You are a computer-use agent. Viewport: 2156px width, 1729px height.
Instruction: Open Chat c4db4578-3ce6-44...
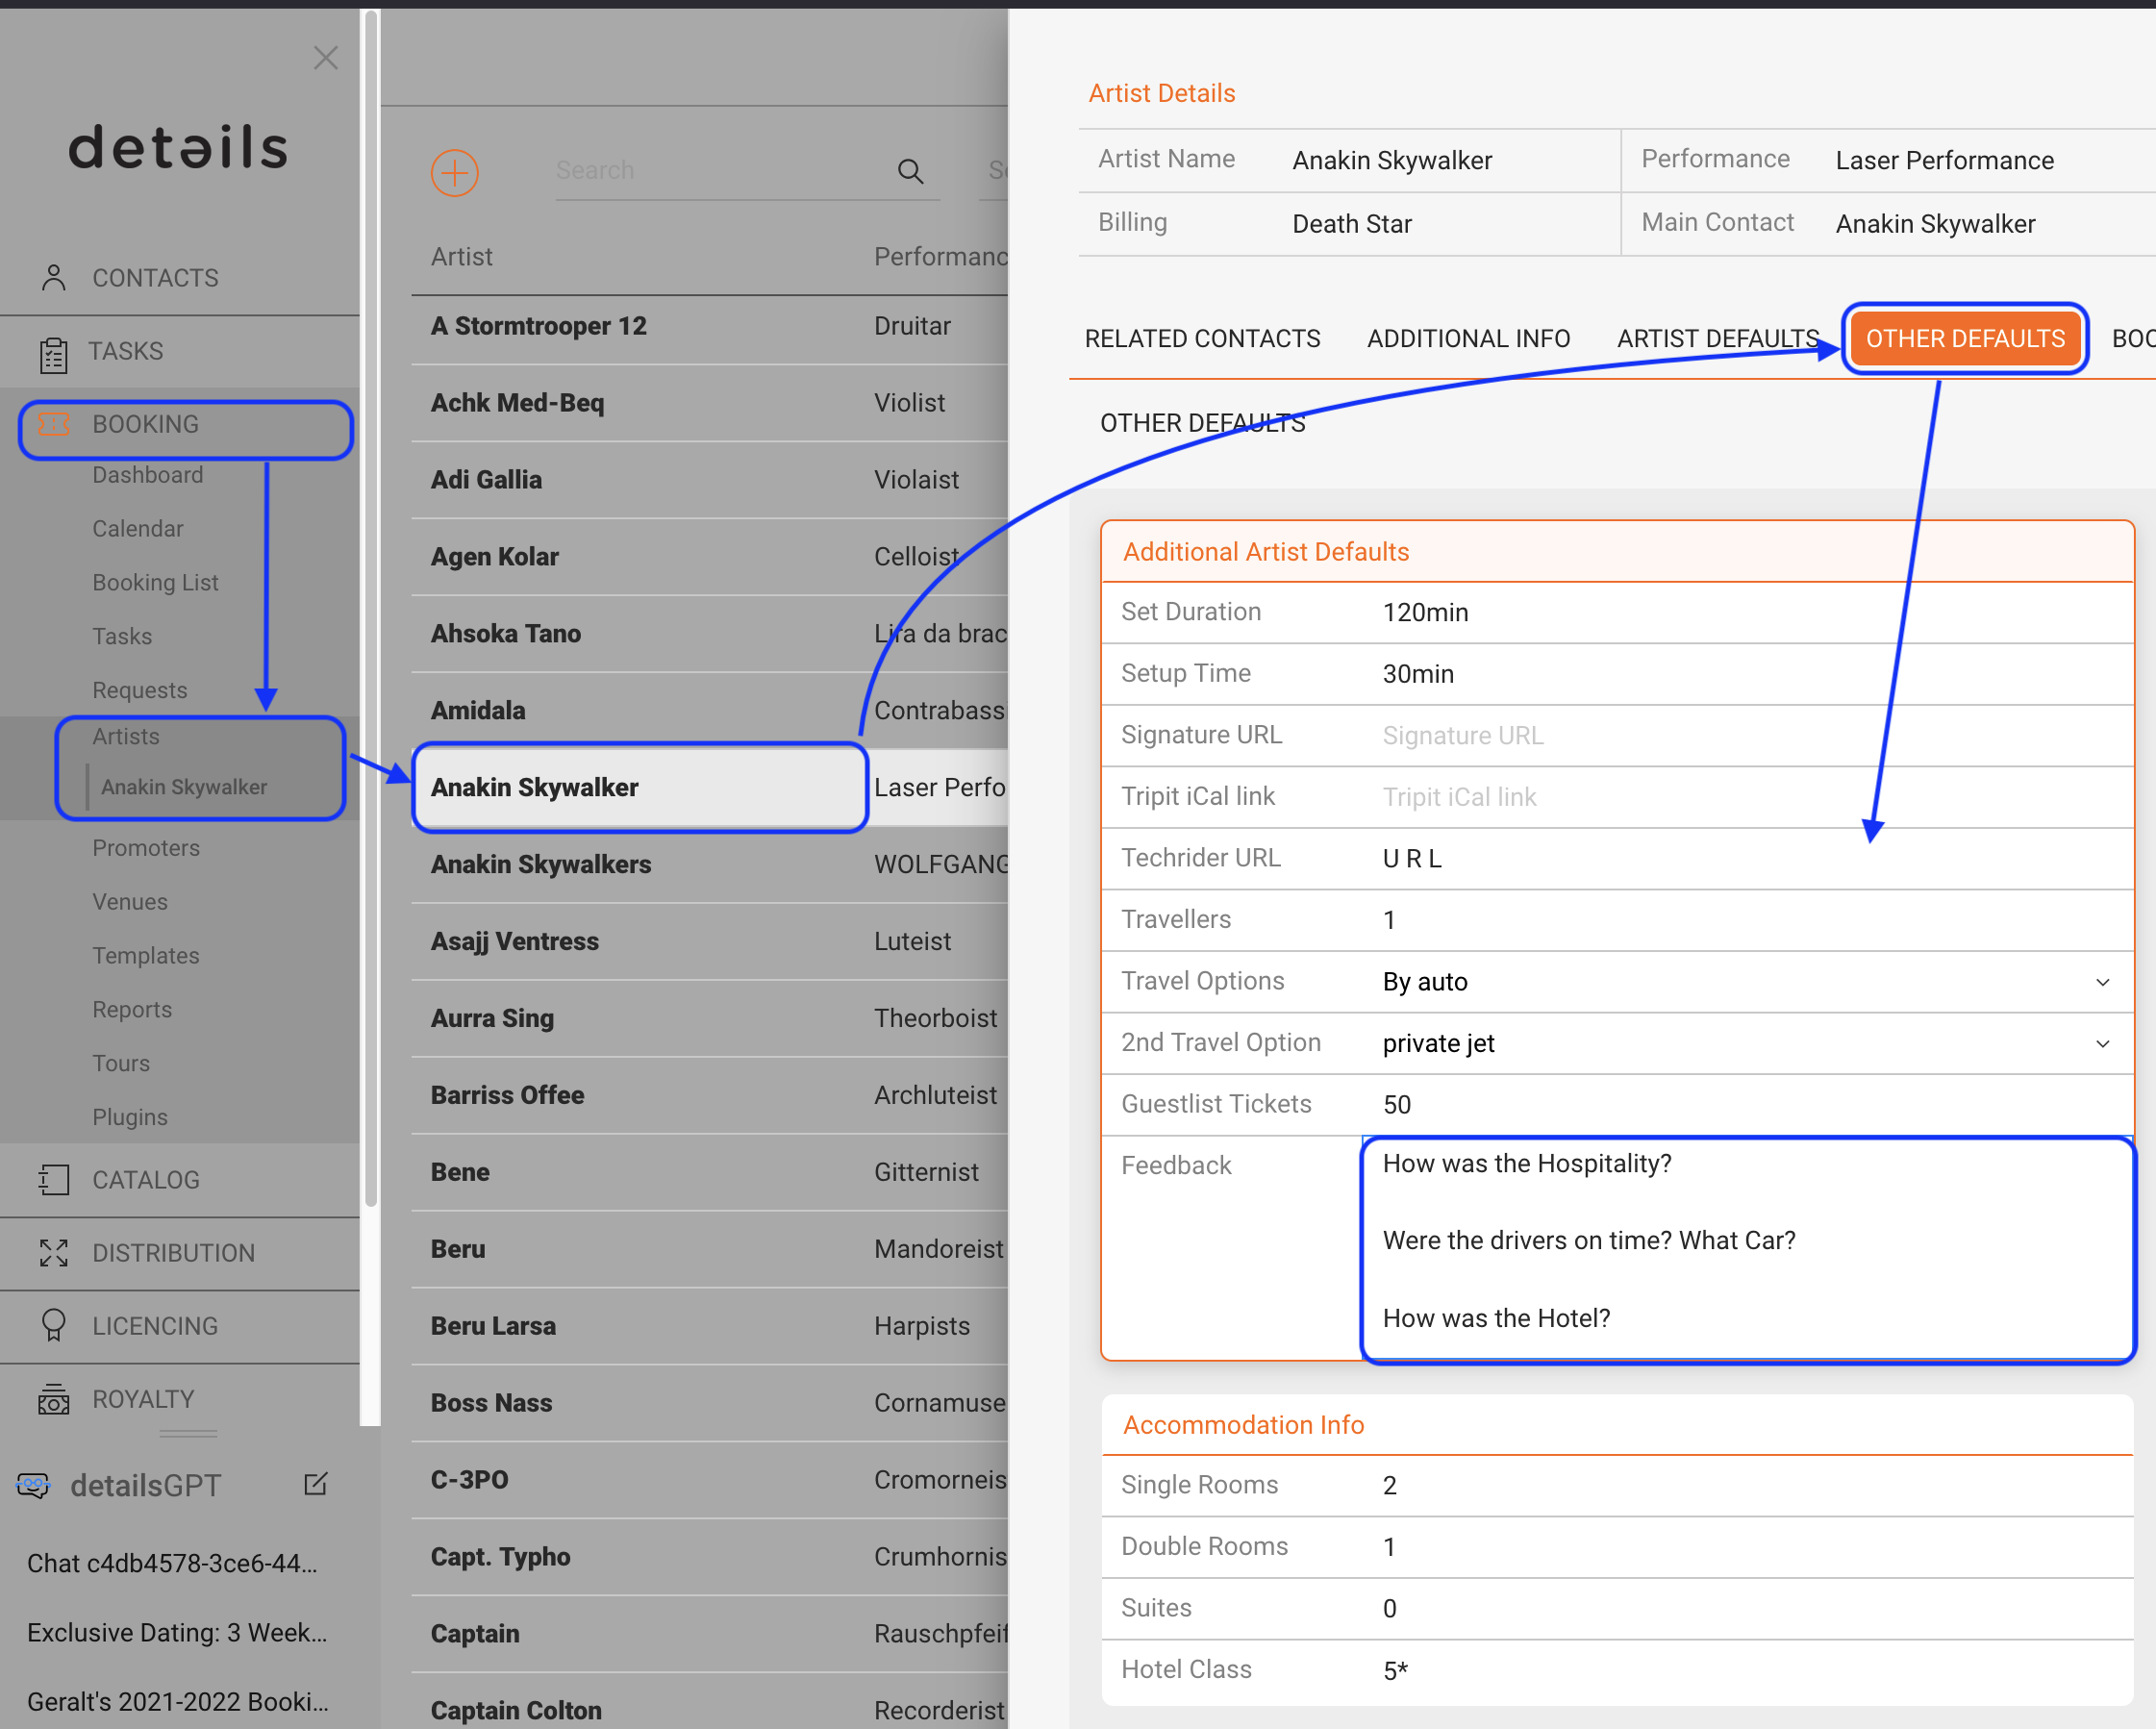coord(172,1563)
